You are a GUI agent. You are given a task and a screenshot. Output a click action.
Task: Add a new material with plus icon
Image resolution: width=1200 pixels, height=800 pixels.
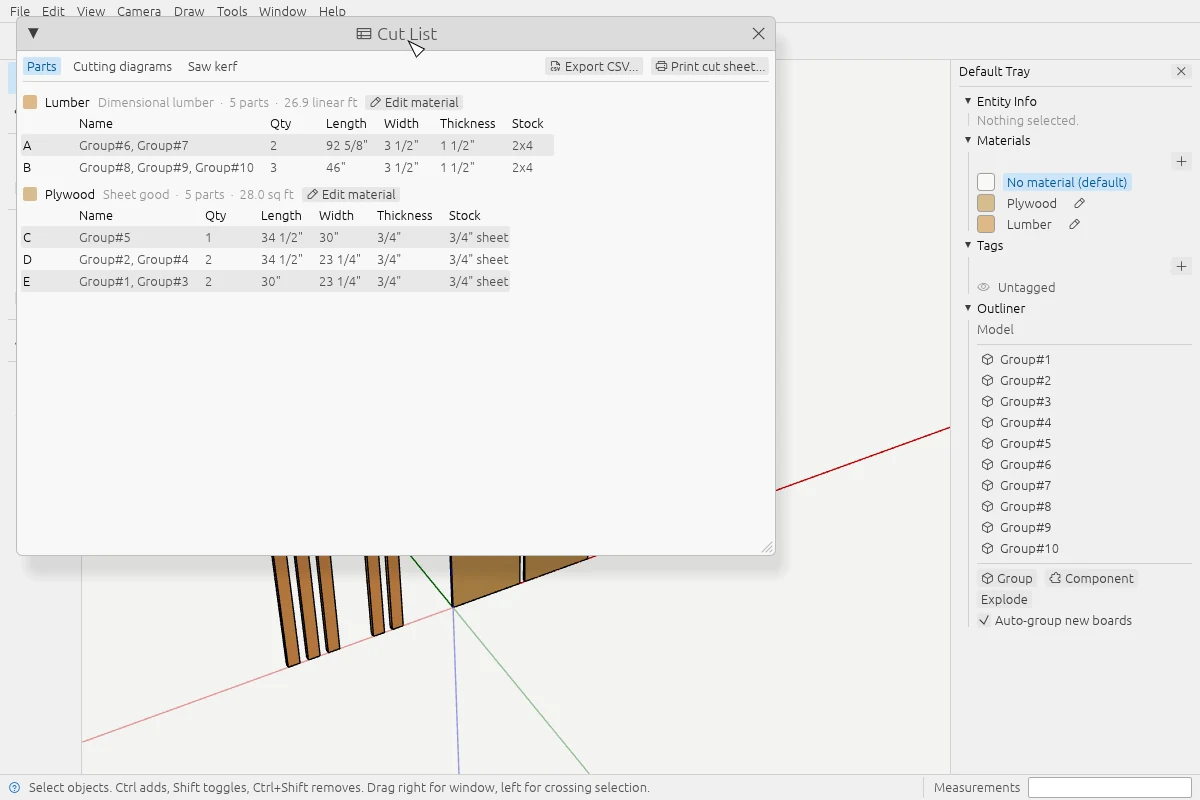click(1181, 161)
